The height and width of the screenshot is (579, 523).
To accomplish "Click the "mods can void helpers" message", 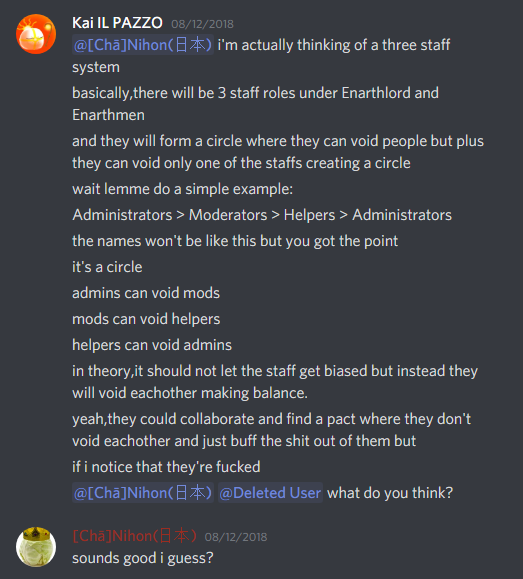I will 146,319.
